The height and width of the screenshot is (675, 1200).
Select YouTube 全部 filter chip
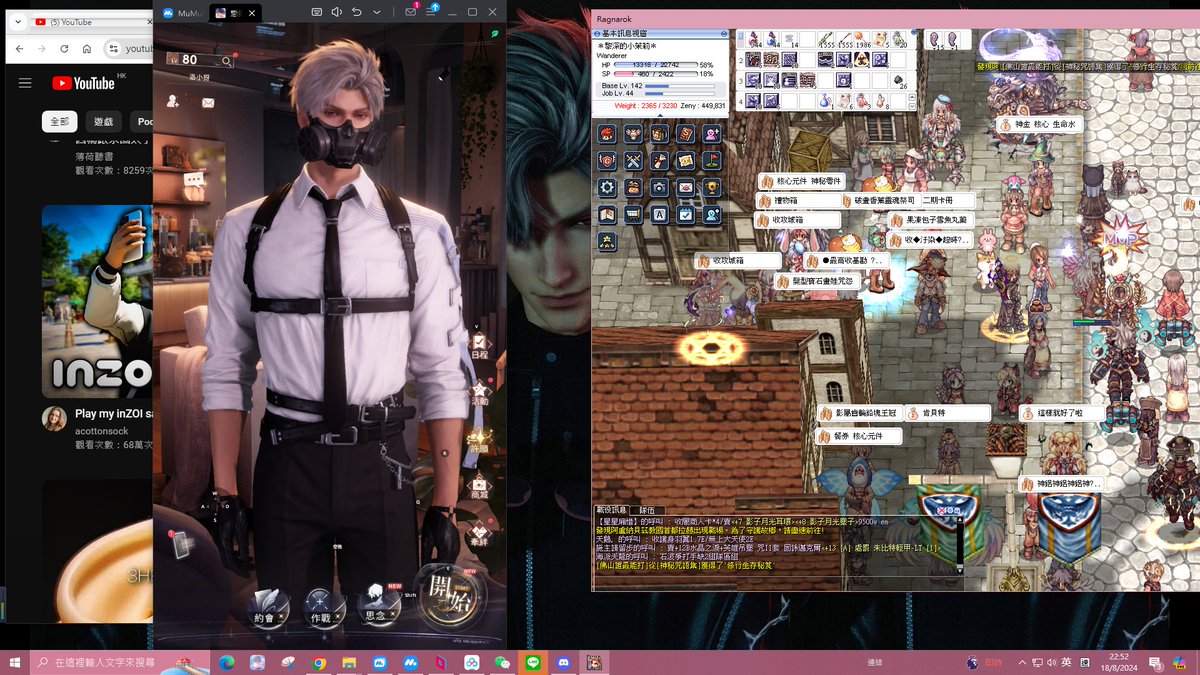pos(60,121)
